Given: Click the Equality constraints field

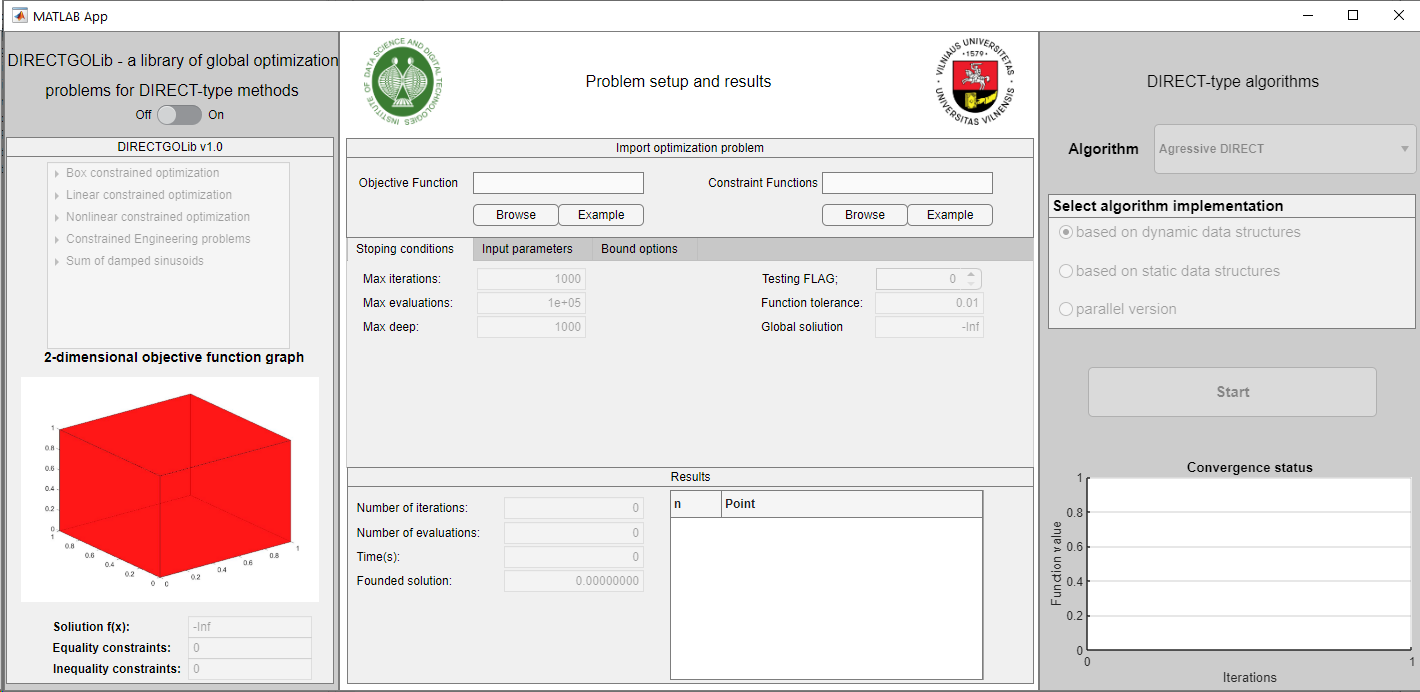Looking at the screenshot, I should click(250, 648).
